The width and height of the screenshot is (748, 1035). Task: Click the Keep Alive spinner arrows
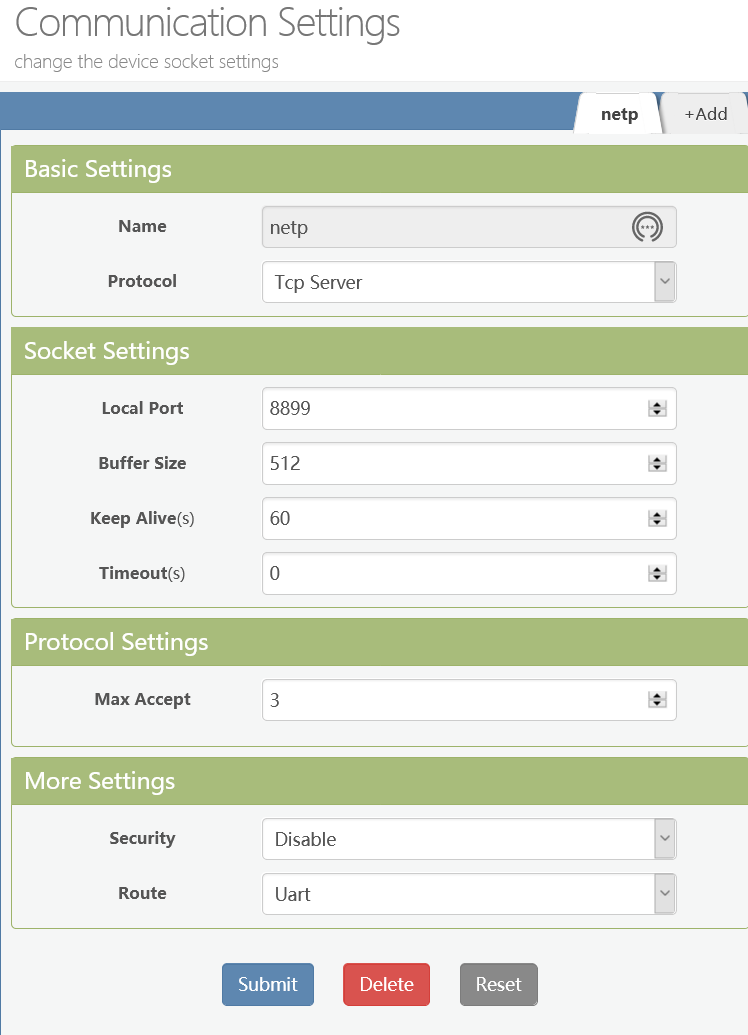pos(657,519)
